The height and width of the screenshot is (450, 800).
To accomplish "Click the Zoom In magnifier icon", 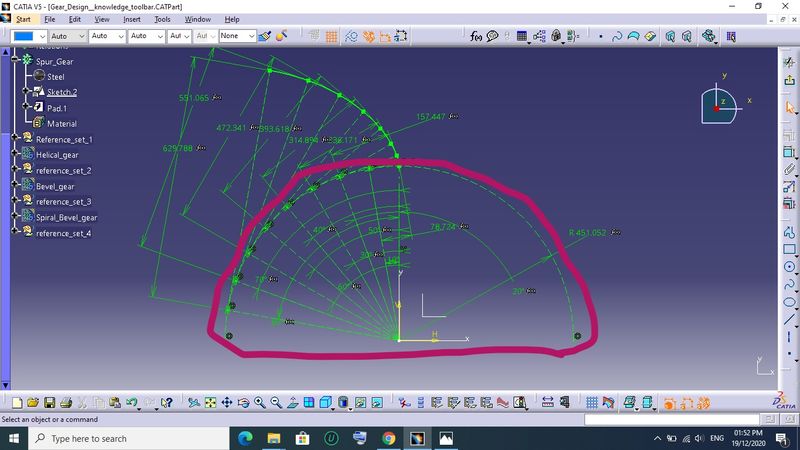I will (259, 403).
